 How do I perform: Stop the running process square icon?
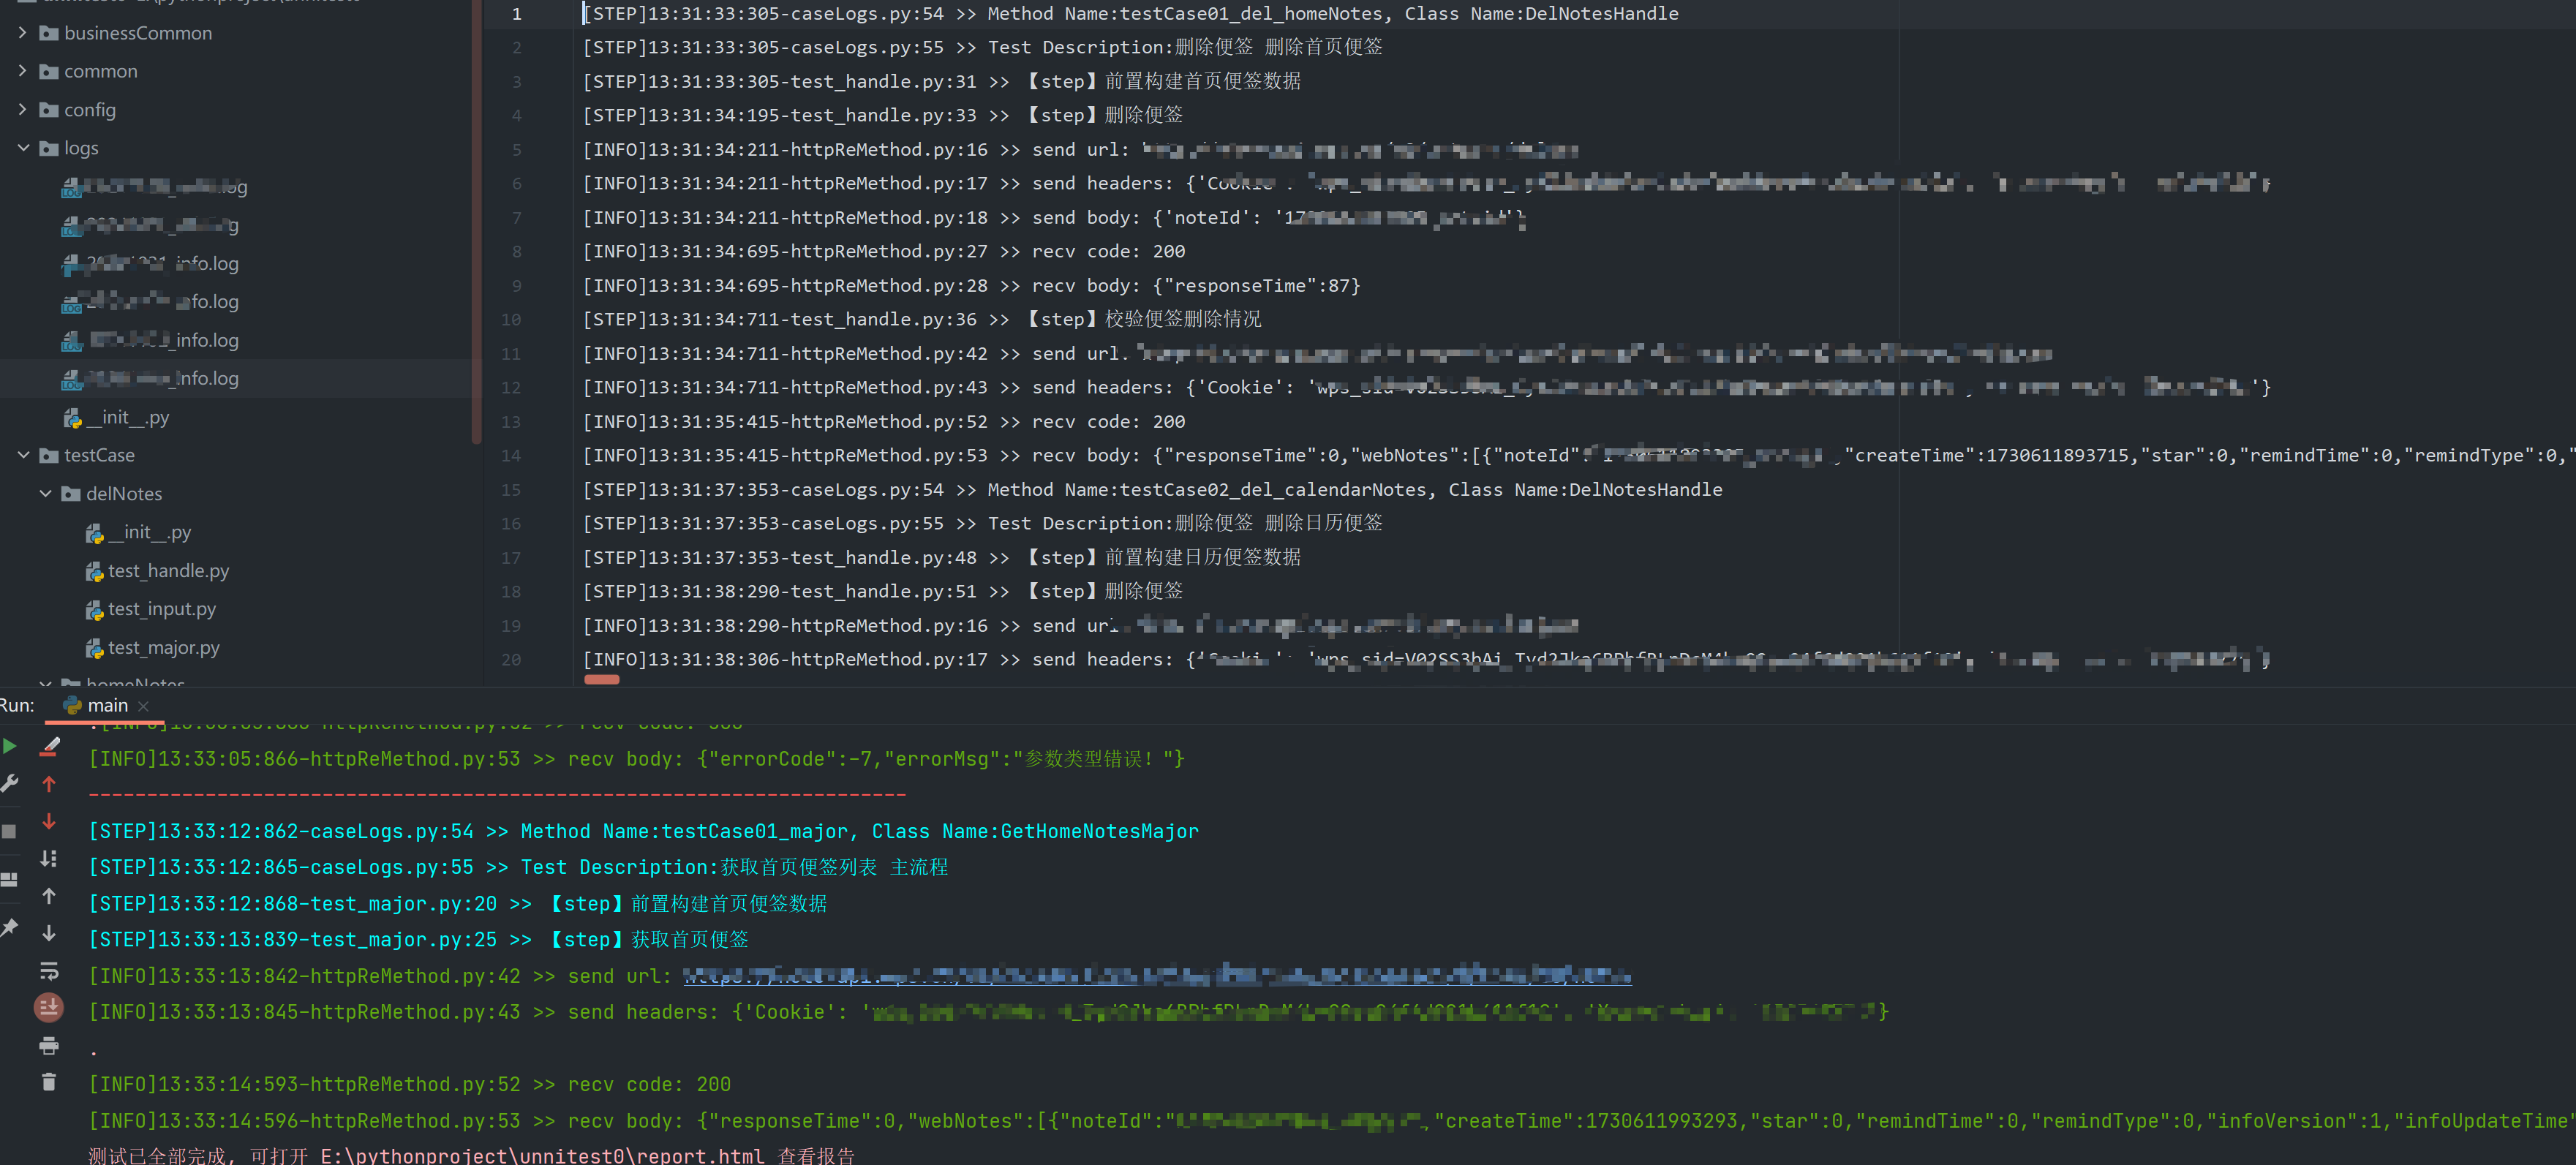(x=9, y=831)
